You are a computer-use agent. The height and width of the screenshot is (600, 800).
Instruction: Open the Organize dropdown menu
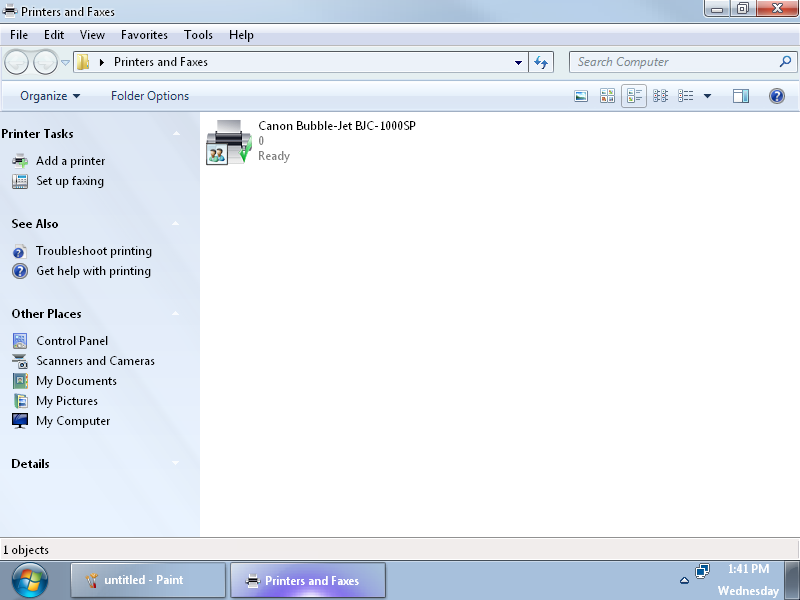pyautogui.click(x=49, y=96)
